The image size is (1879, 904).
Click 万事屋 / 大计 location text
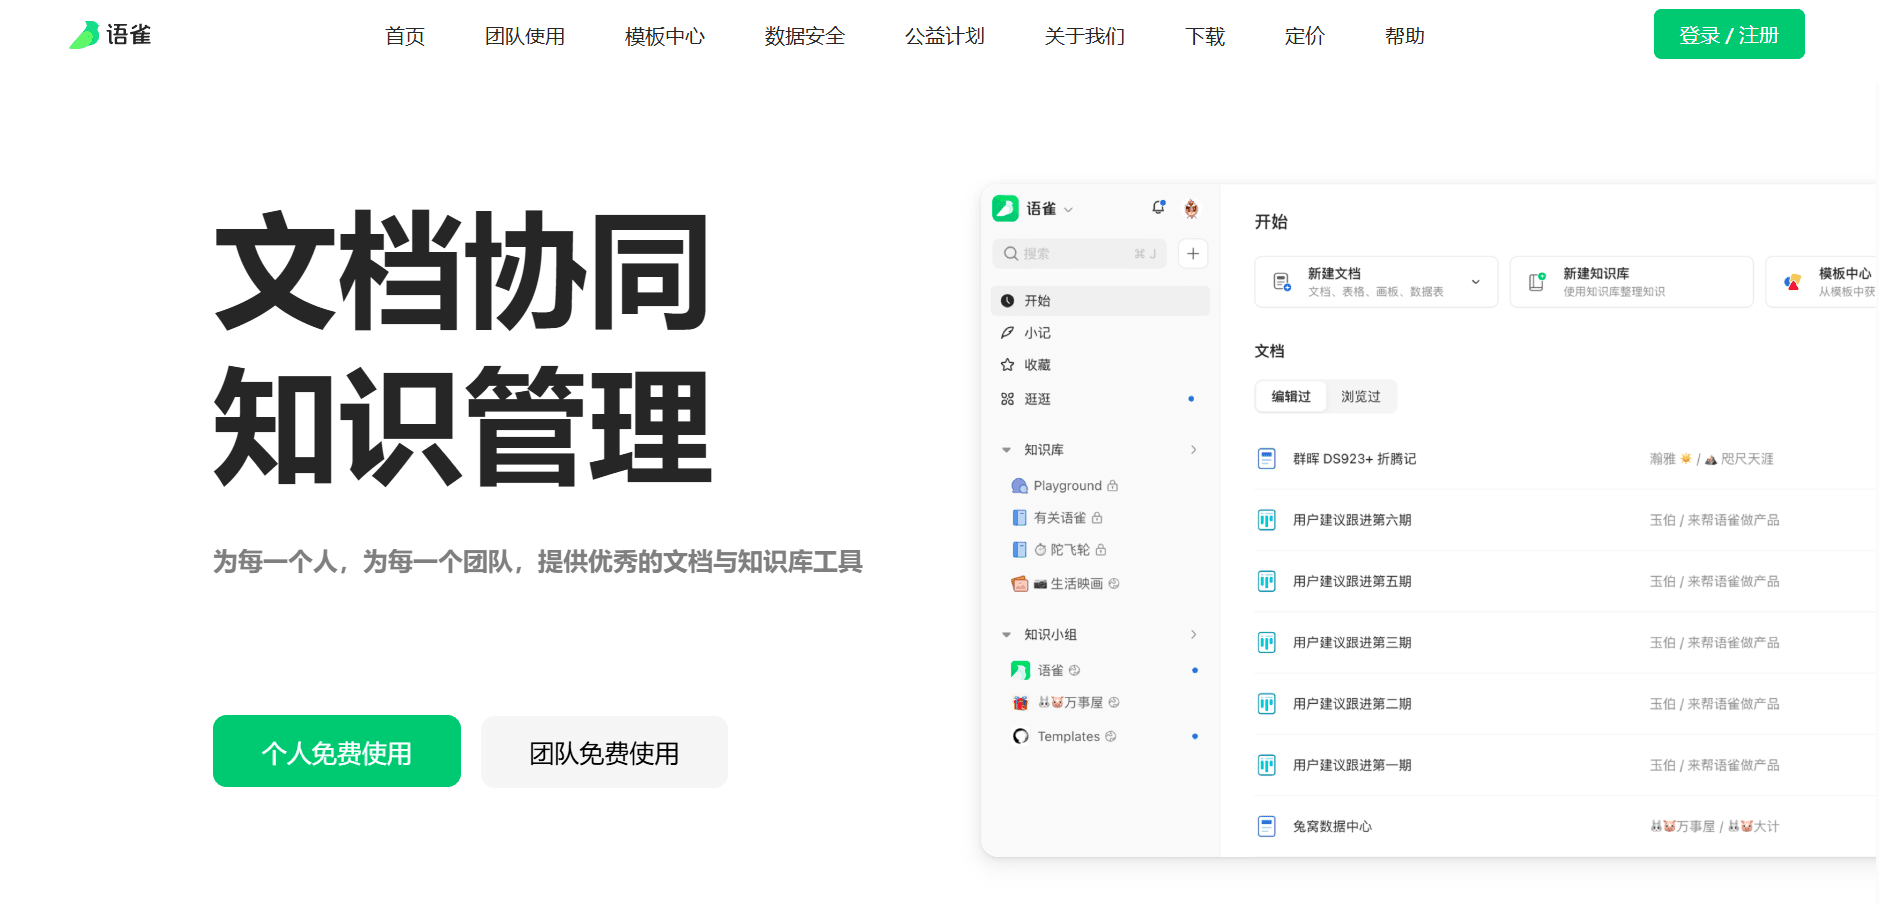1714,826
